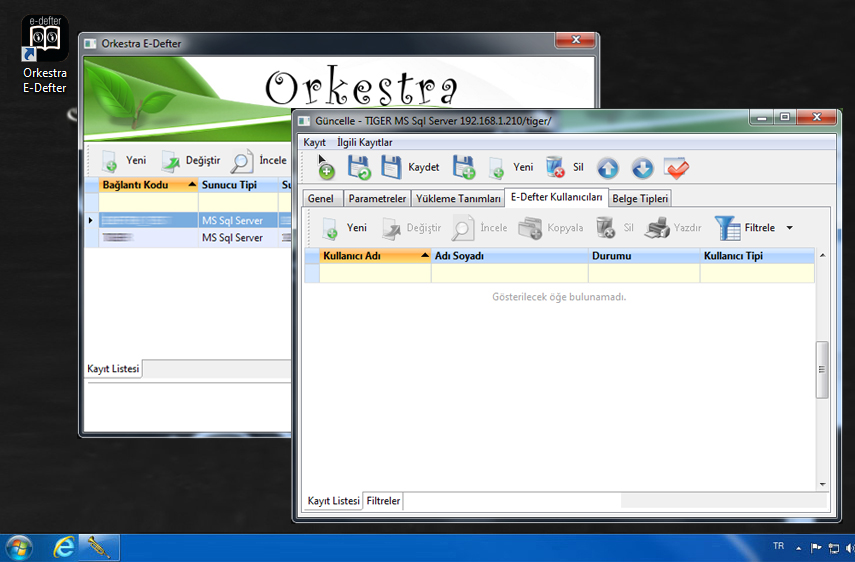855x562 pixels.
Task: Click Yeni in Orkestra E-Defter main window
Action: click(124, 160)
